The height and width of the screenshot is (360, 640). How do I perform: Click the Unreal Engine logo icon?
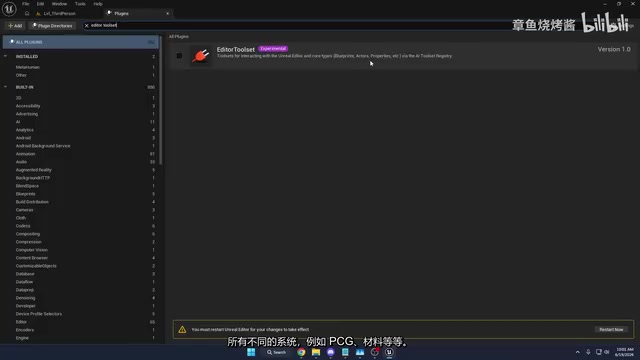9,8
